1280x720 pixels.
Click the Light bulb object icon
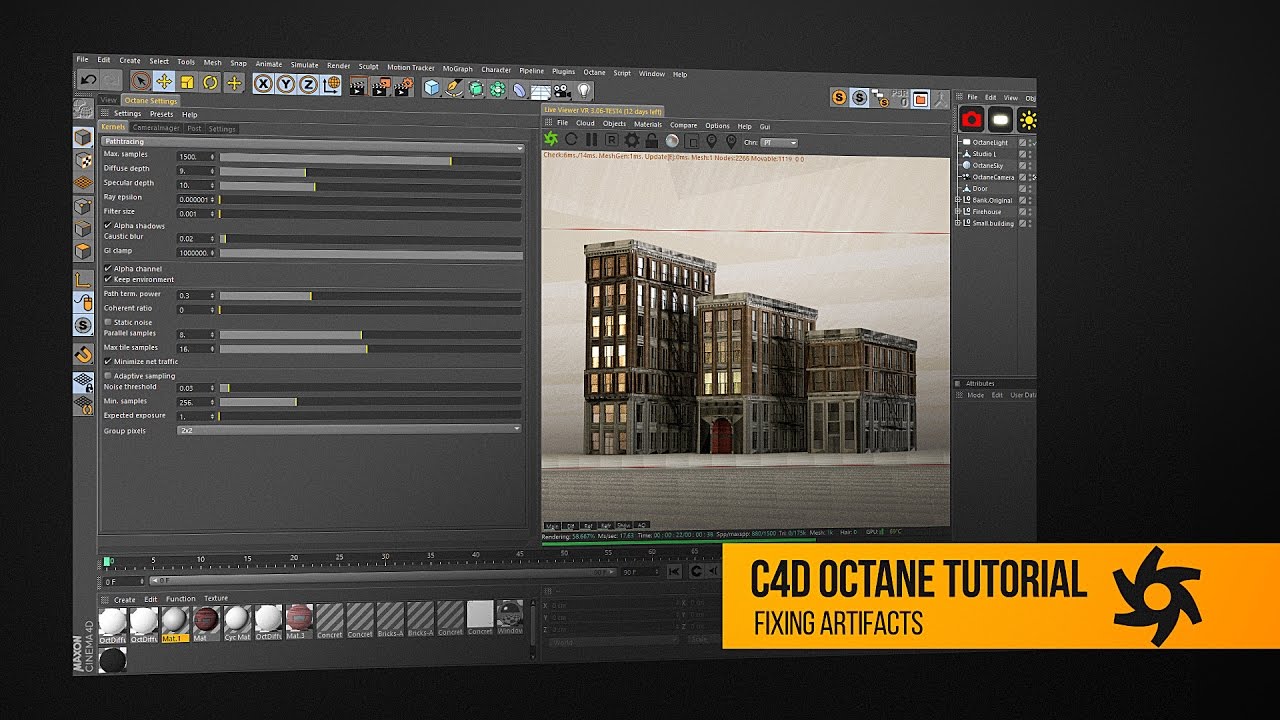(585, 92)
